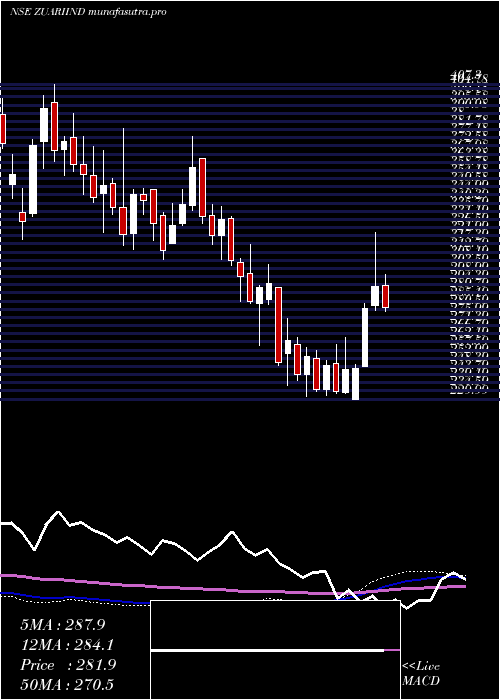Viewport: 500px width, 700px height.
Task: Click inside the MACD histogram box
Action: (275, 650)
